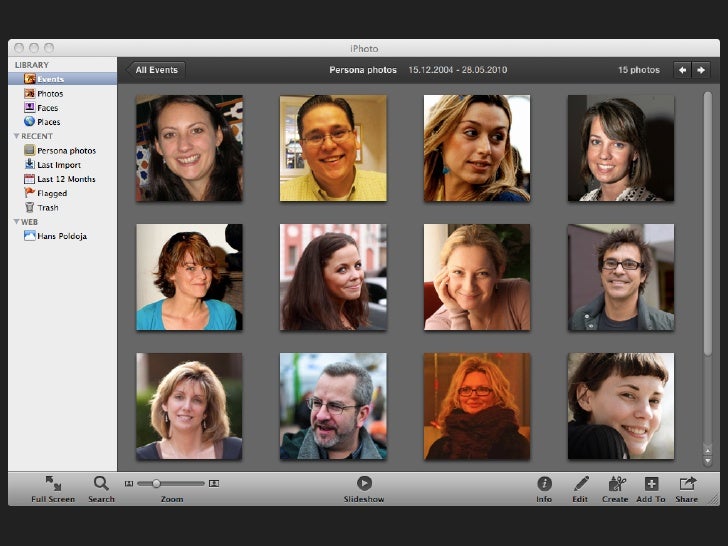Select Persona photos in Recent list
Viewport: 728px width, 546px height.
tap(62, 150)
